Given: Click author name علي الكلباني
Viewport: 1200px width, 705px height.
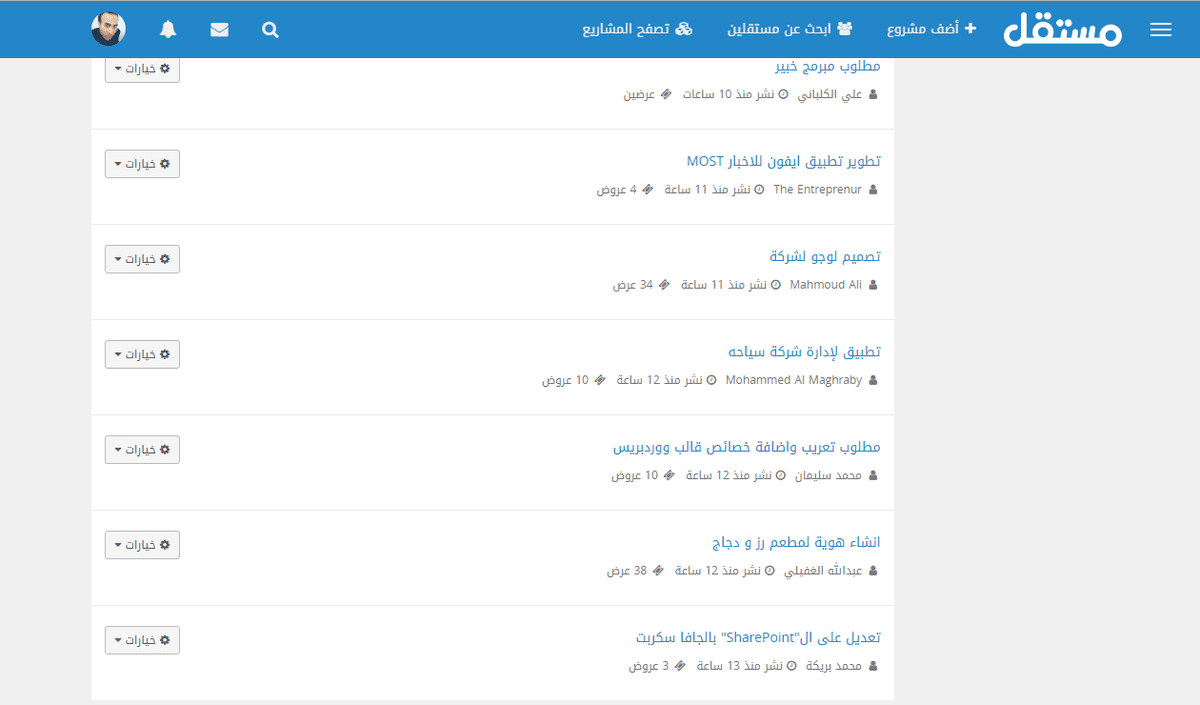Looking at the screenshot, I should tap(828, 94).
